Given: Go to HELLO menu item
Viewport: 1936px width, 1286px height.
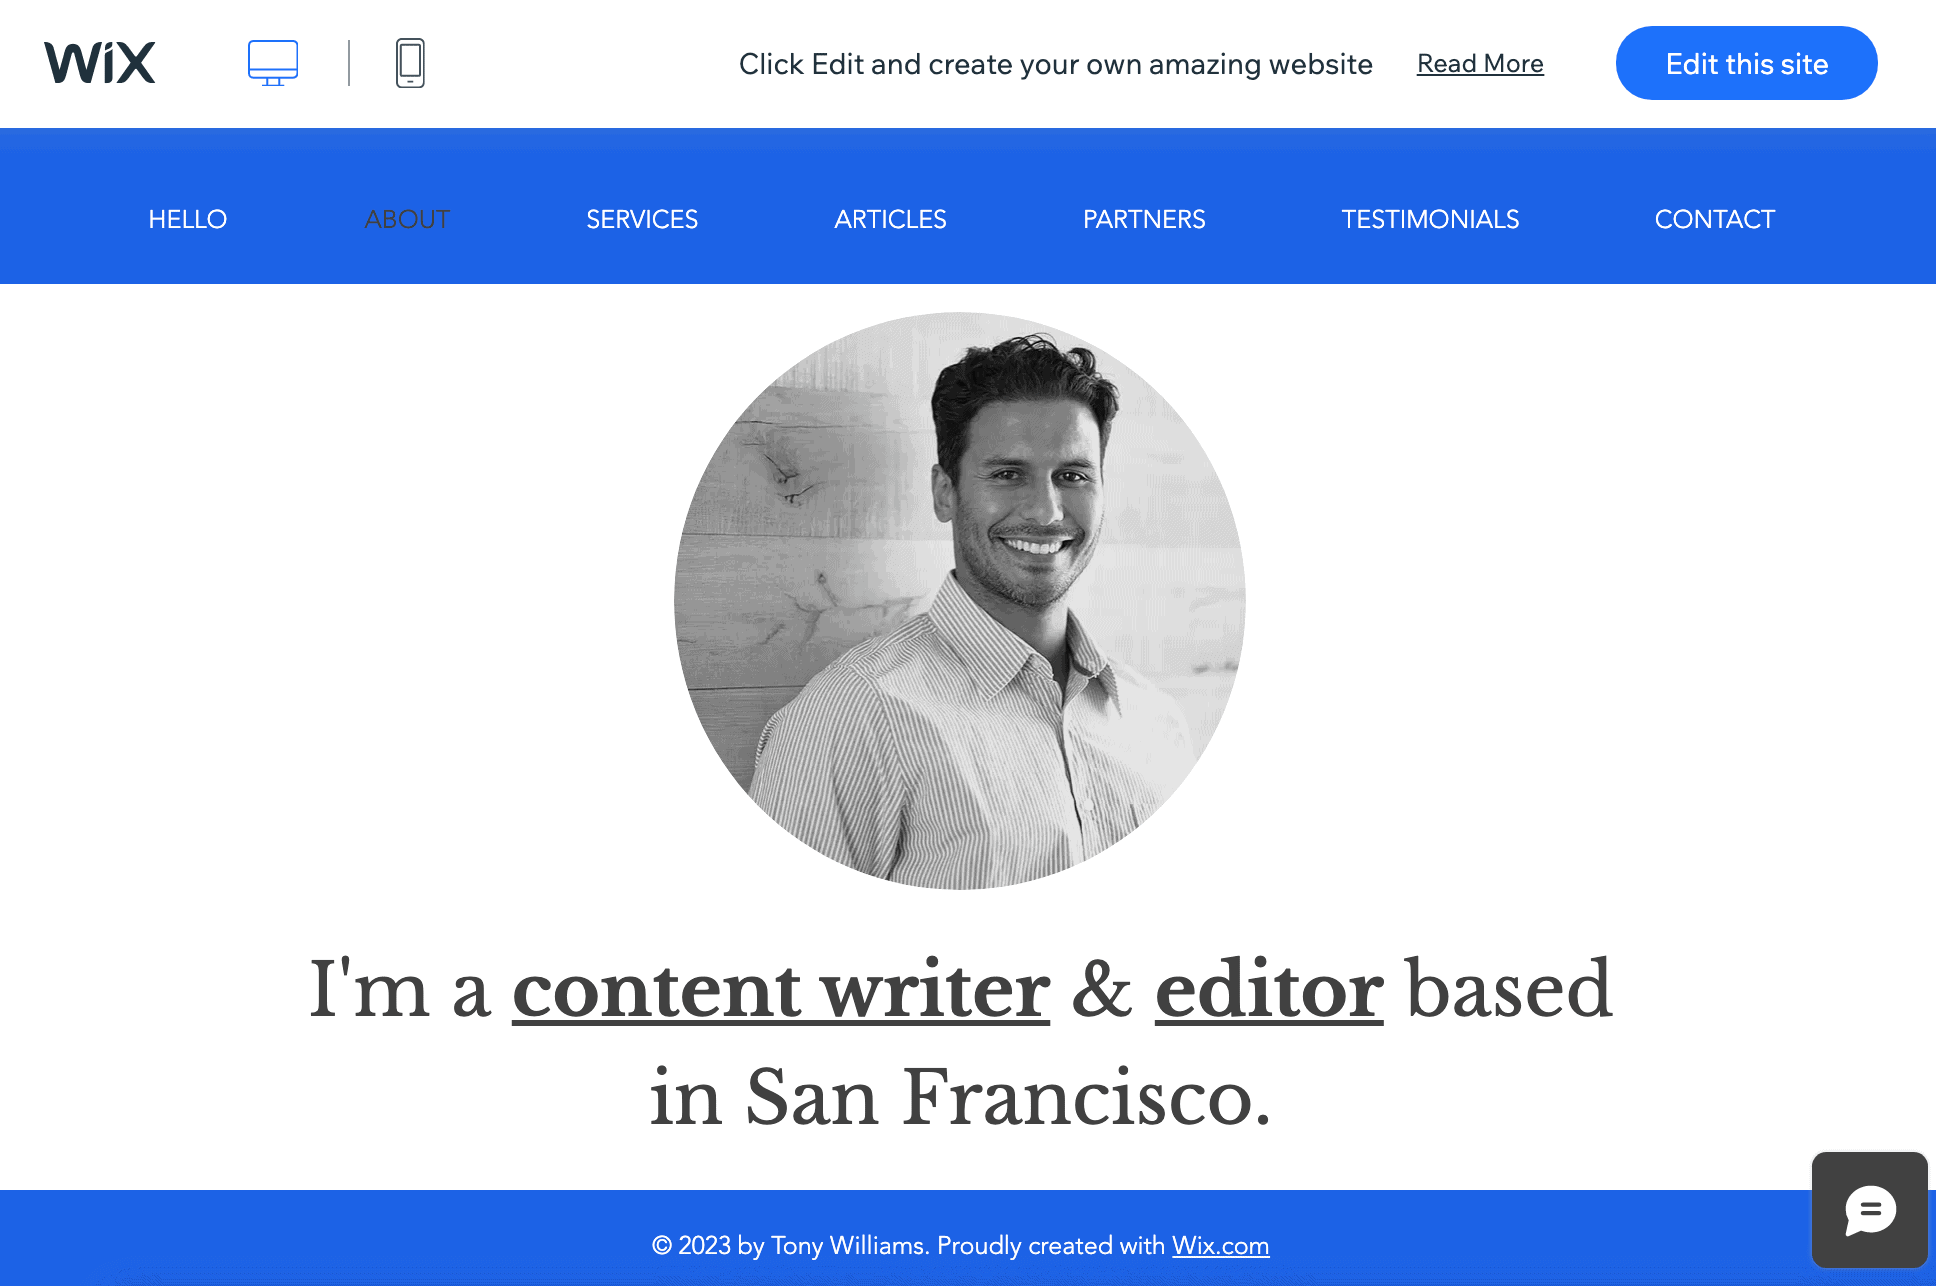Looking at the screenshot, I should coord(188,219).
